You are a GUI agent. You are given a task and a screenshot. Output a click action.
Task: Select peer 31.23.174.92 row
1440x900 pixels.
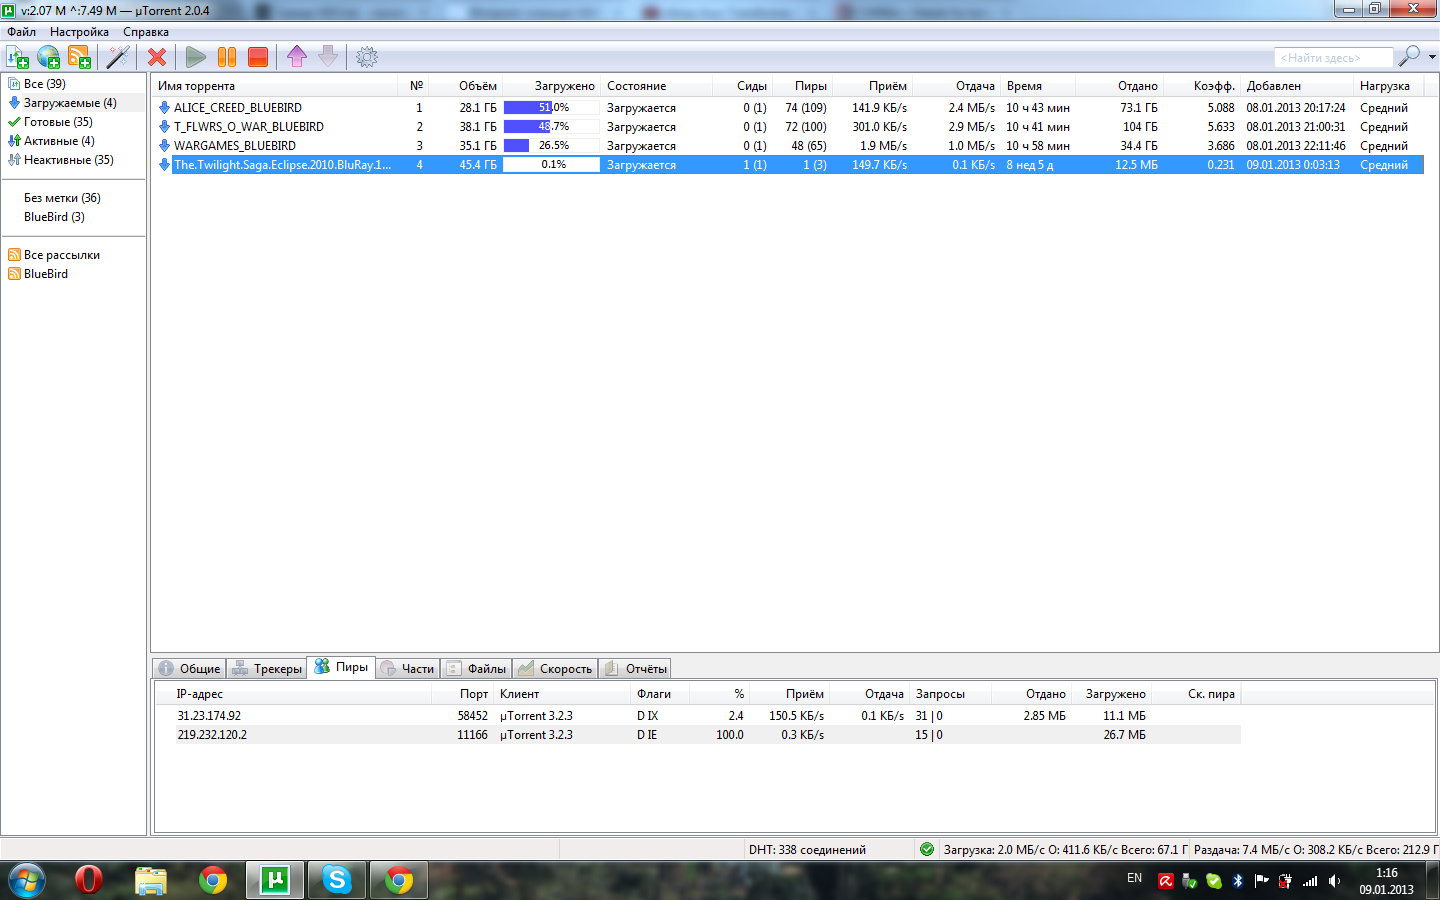tap(699, 716)
